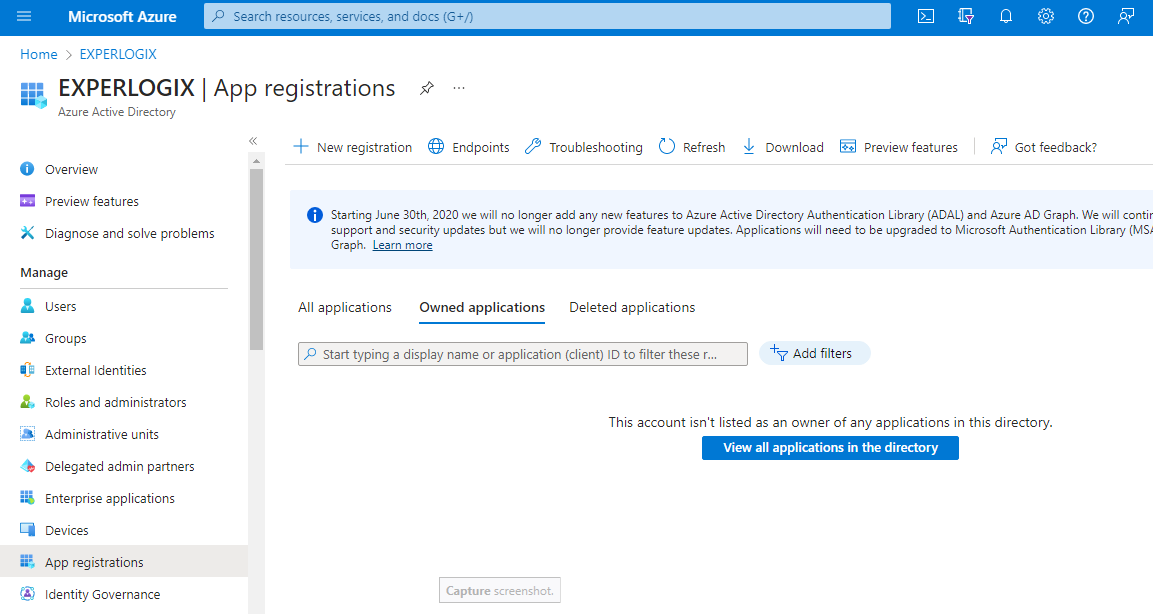Open Cloud Shell icon
Viewport: 1153px width, 614px height.
click(x=926, y=16)
